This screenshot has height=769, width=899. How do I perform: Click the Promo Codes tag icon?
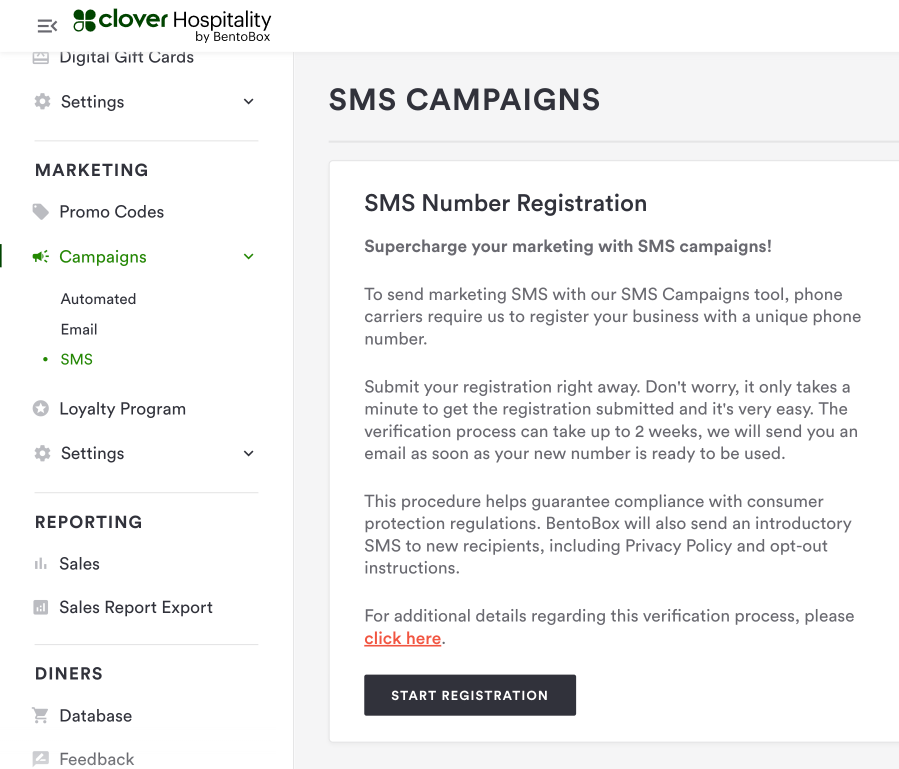pyautogui.click(x=41, y=212)
